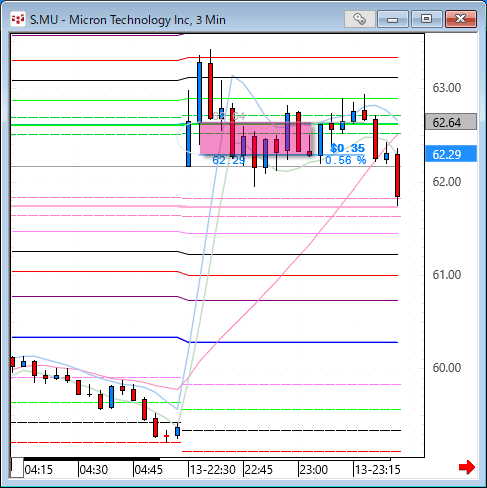Maximize the S.MU chart window
Viewport: 487px width, 488px height.
[427, 19]
